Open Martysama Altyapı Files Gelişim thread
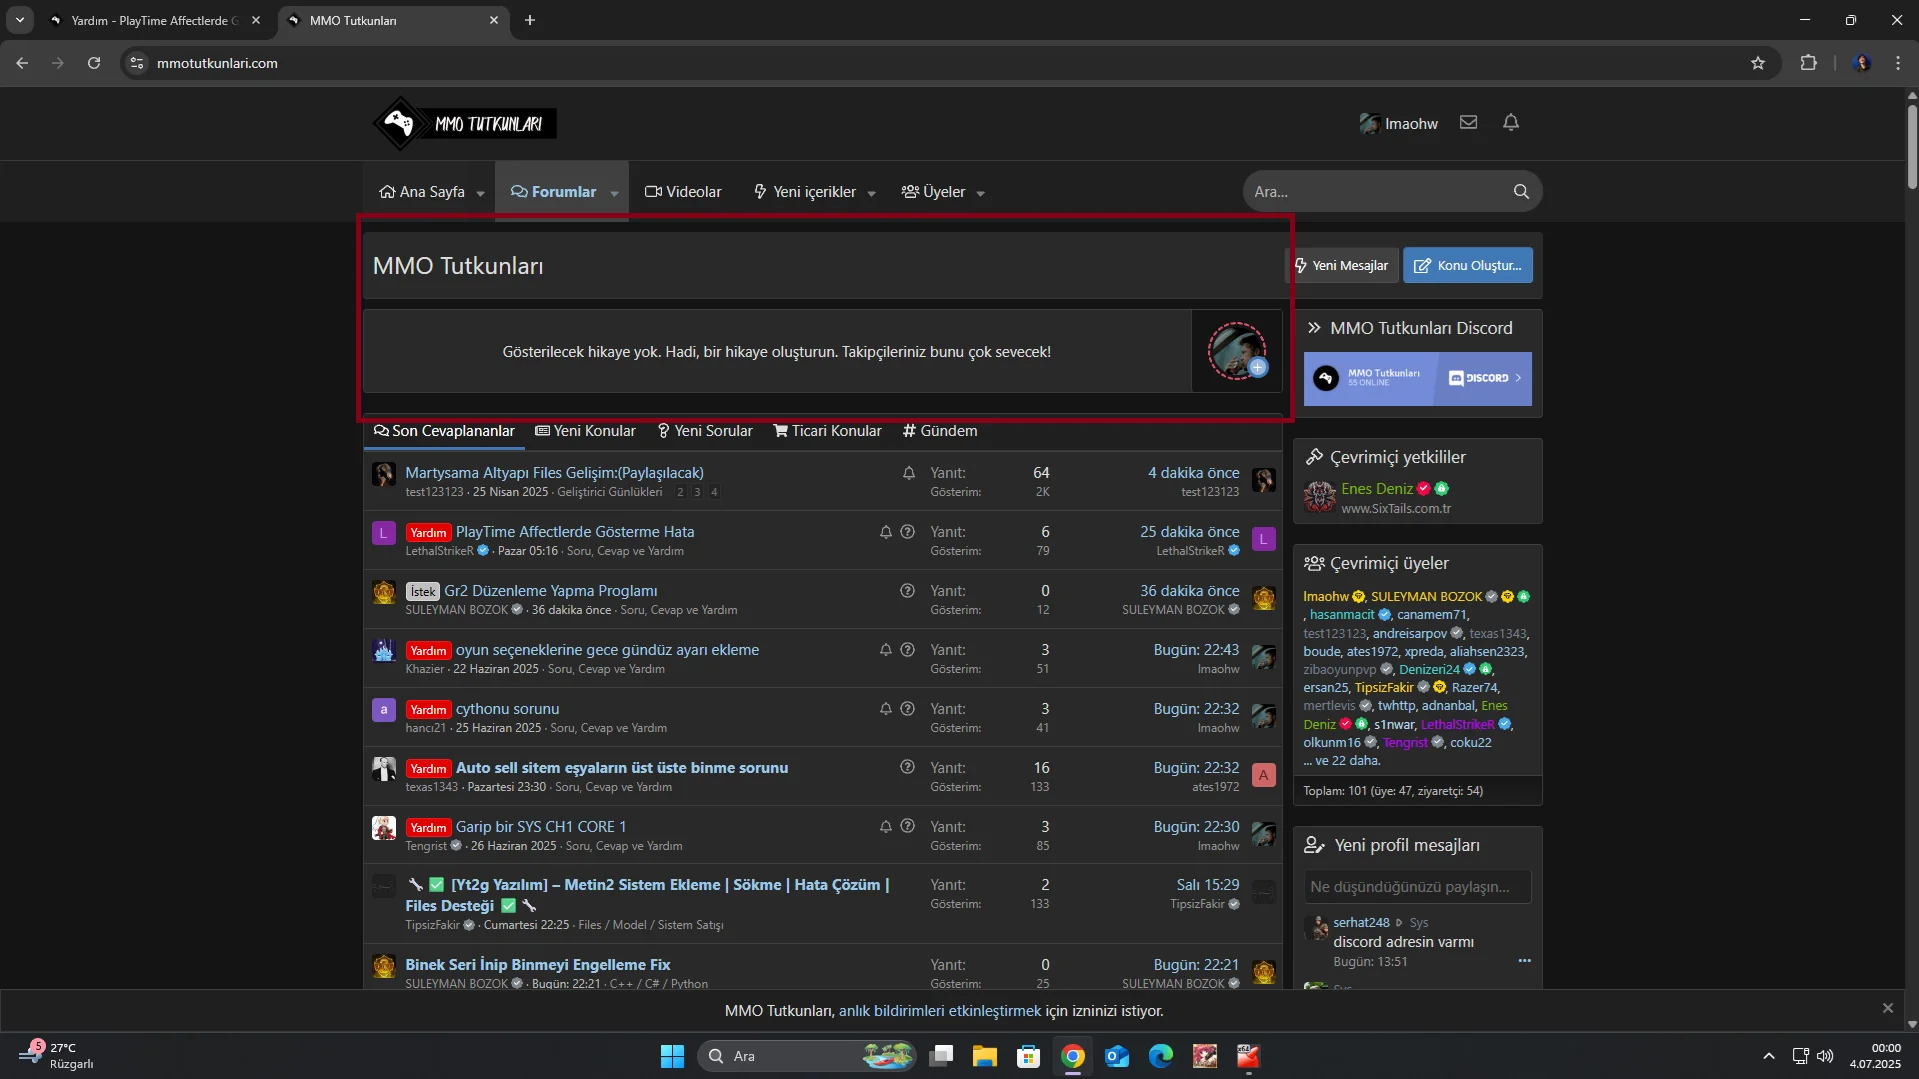 coord(554,473)
